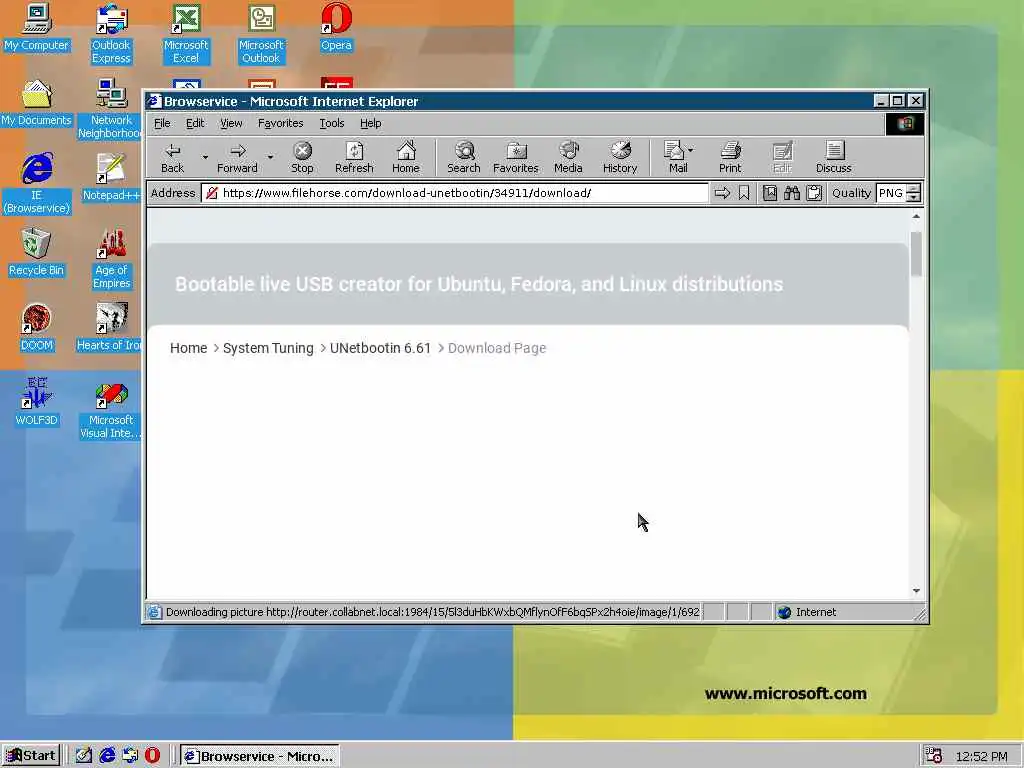The height and width of the screenshot is (768, 1024).
Task: Print the page via Print button
Action: [x=730, y=157]
